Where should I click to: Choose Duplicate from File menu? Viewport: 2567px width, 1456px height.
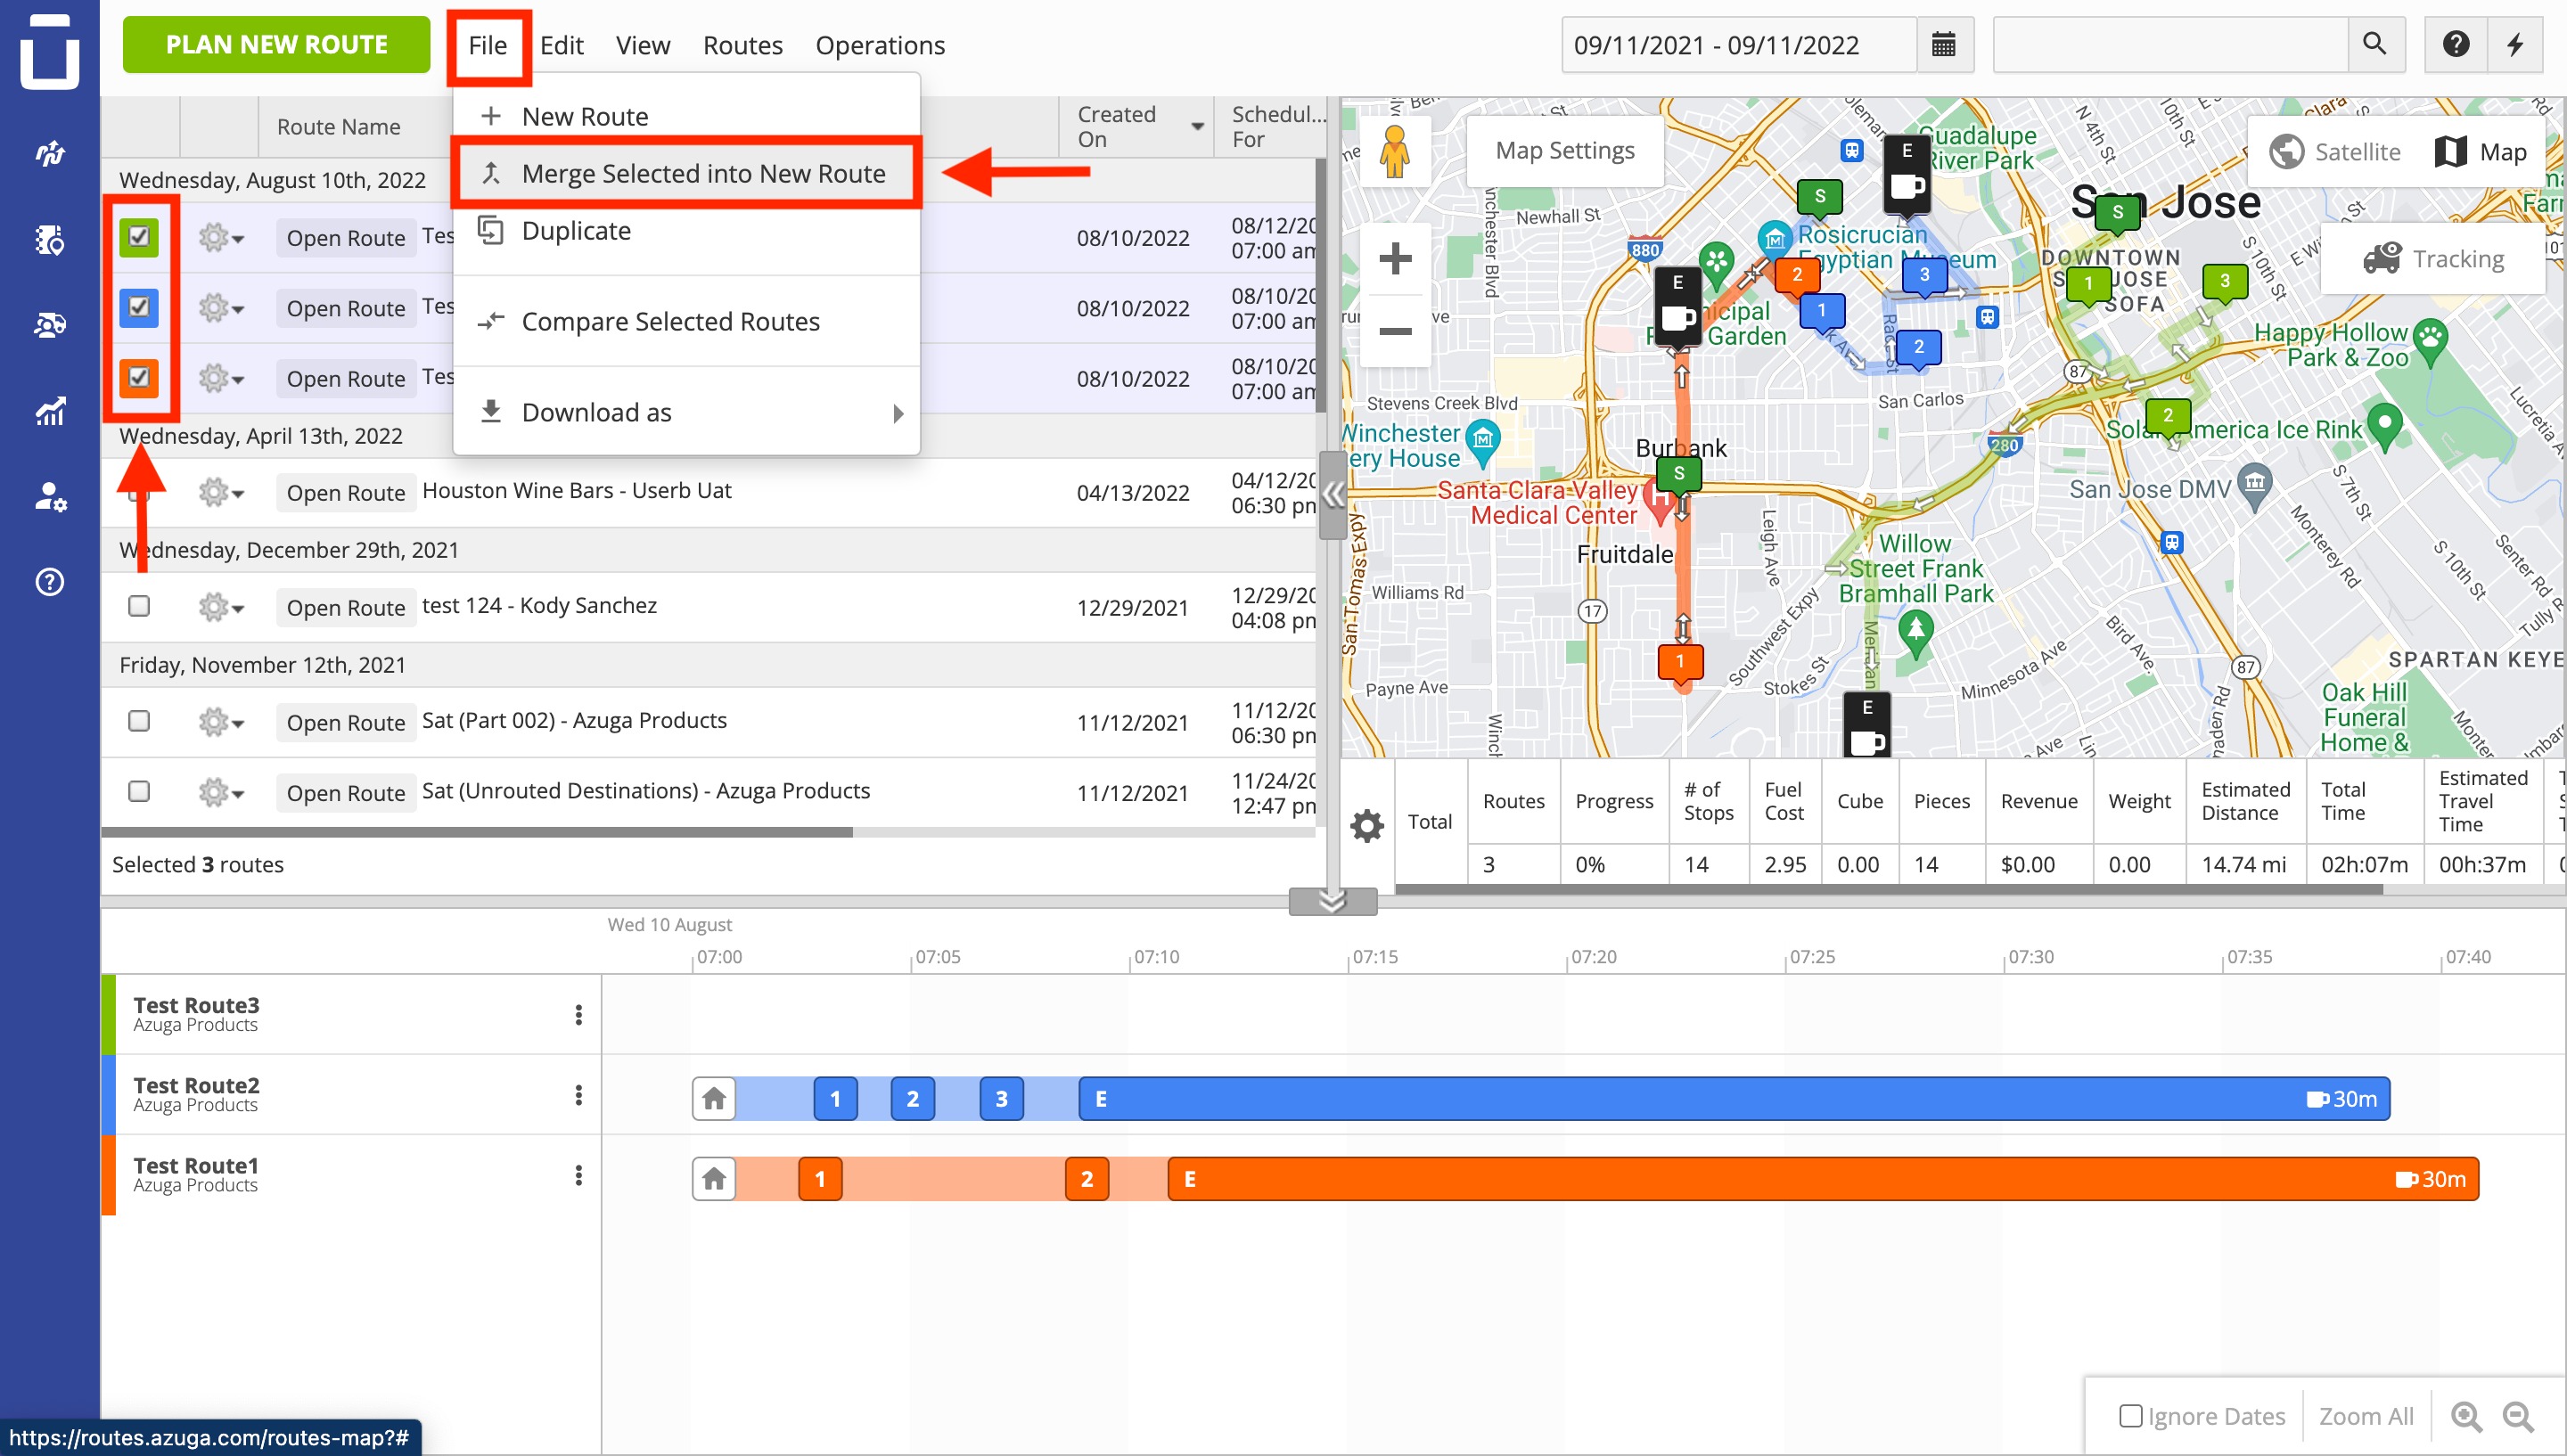(x=686, y=231)
